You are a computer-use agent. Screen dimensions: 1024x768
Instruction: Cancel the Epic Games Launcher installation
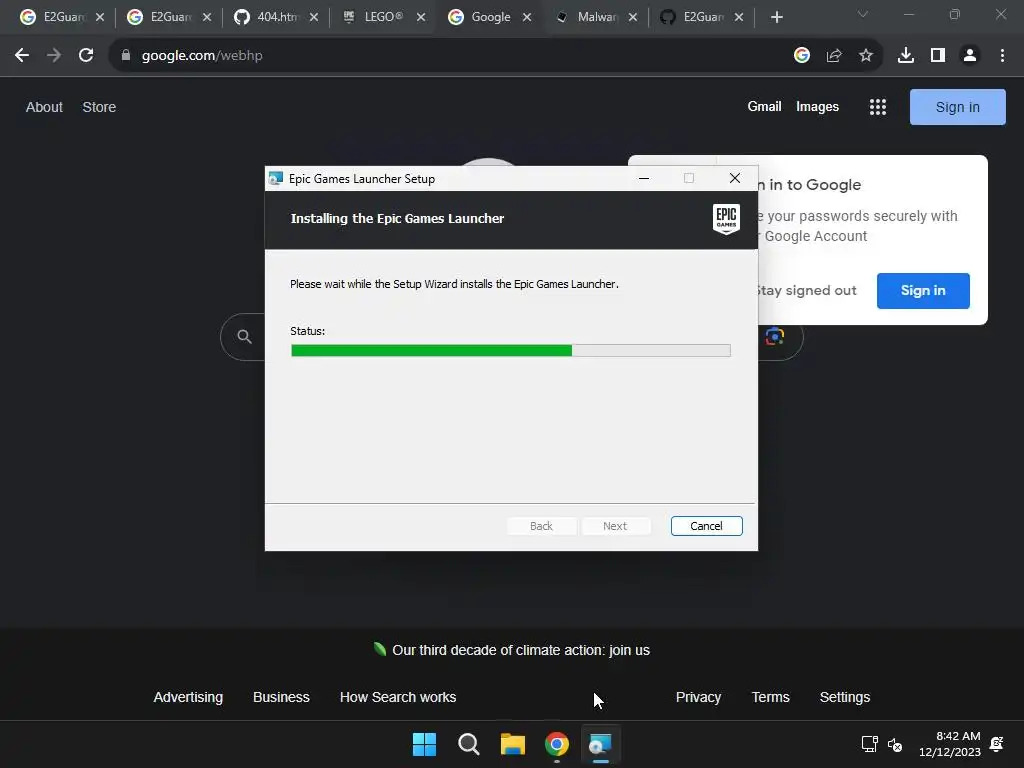click(706, 526)
